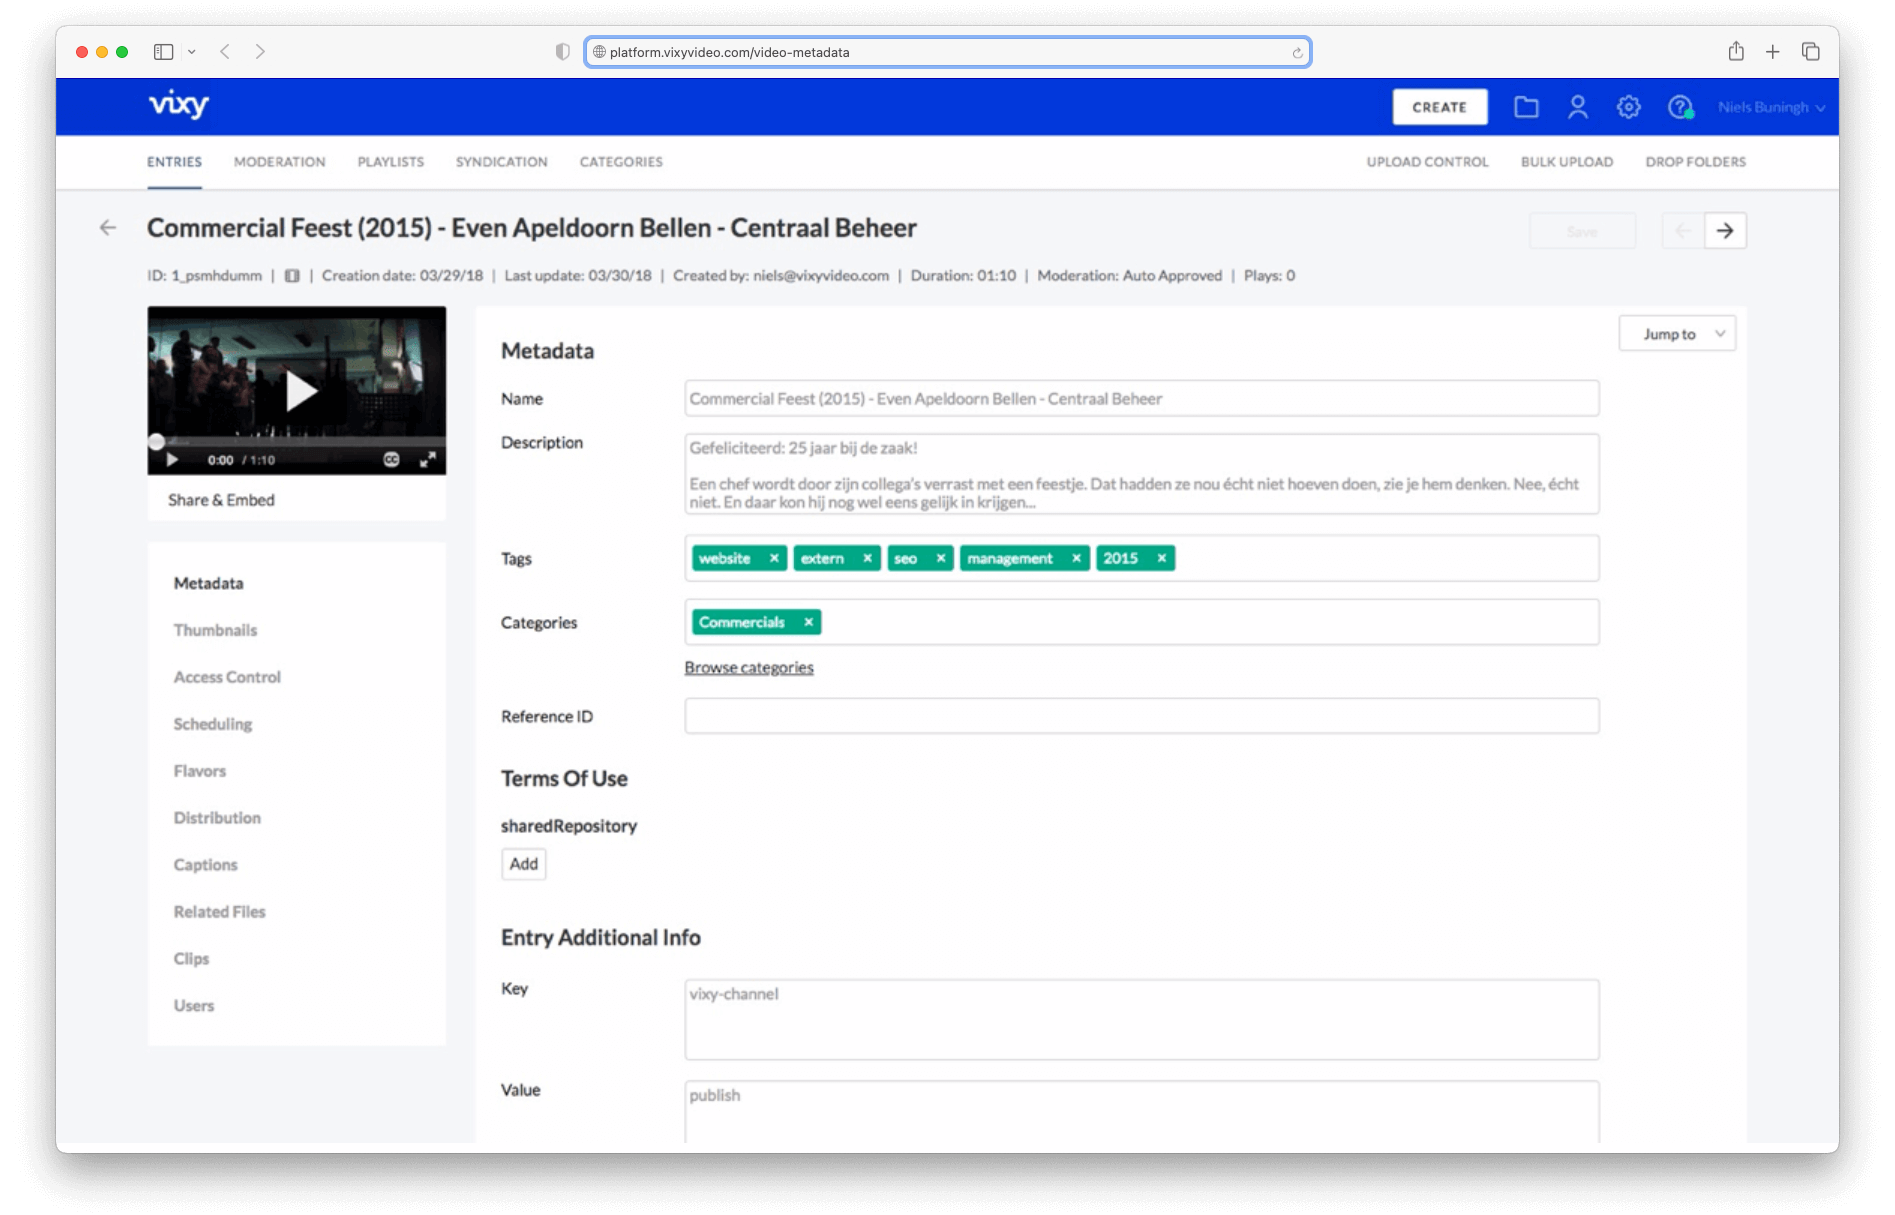Click the Description text area
The width and height of the screenshot is (1895, 1215).
click(x=1141, y=474)
